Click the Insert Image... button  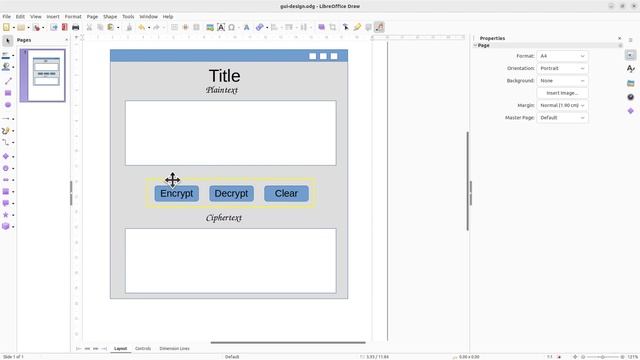click(x=562, y=93)
